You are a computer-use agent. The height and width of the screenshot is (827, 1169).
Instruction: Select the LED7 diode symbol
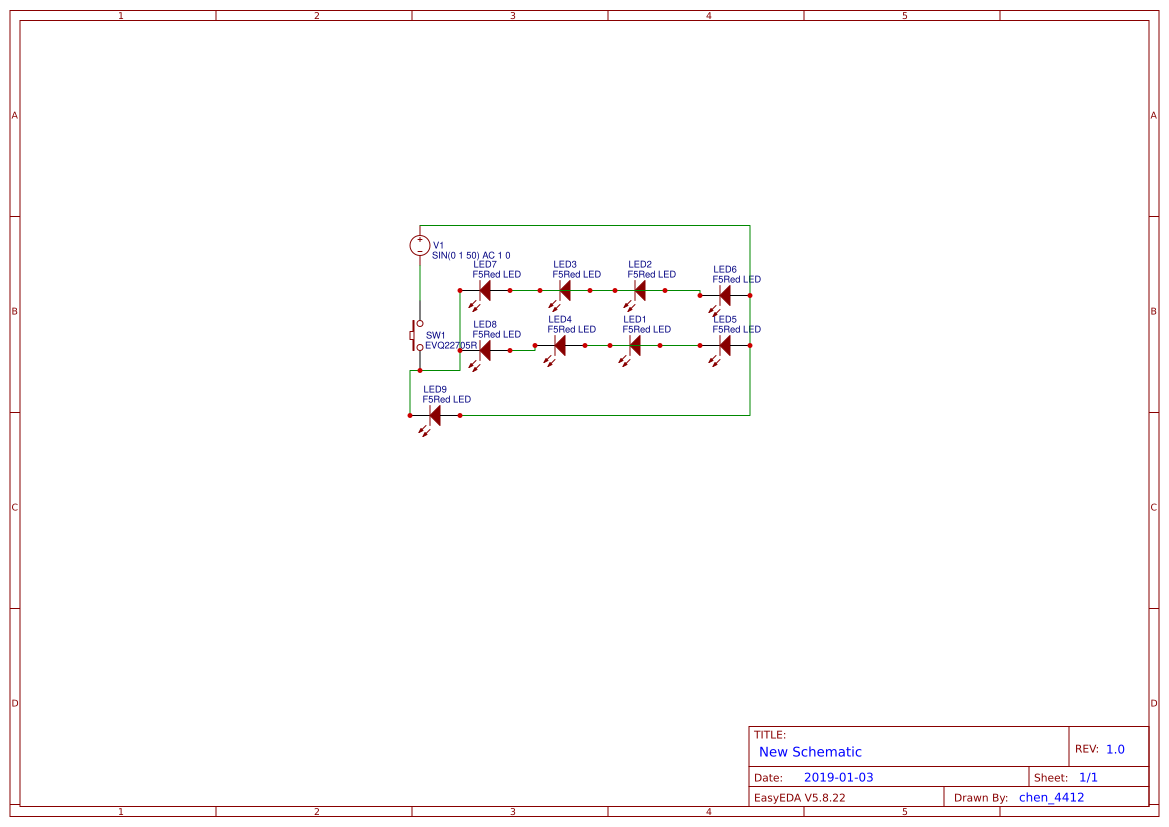click(483, 290)
